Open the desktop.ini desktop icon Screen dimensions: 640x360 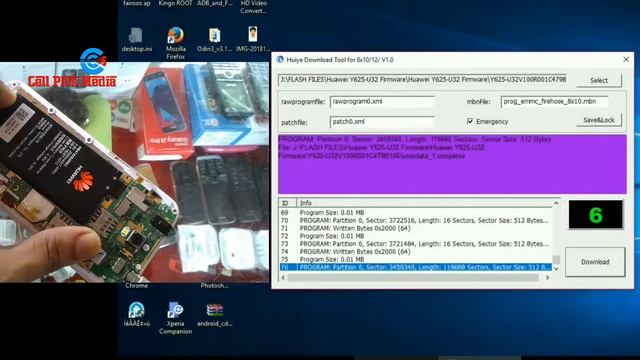[136, 40]
